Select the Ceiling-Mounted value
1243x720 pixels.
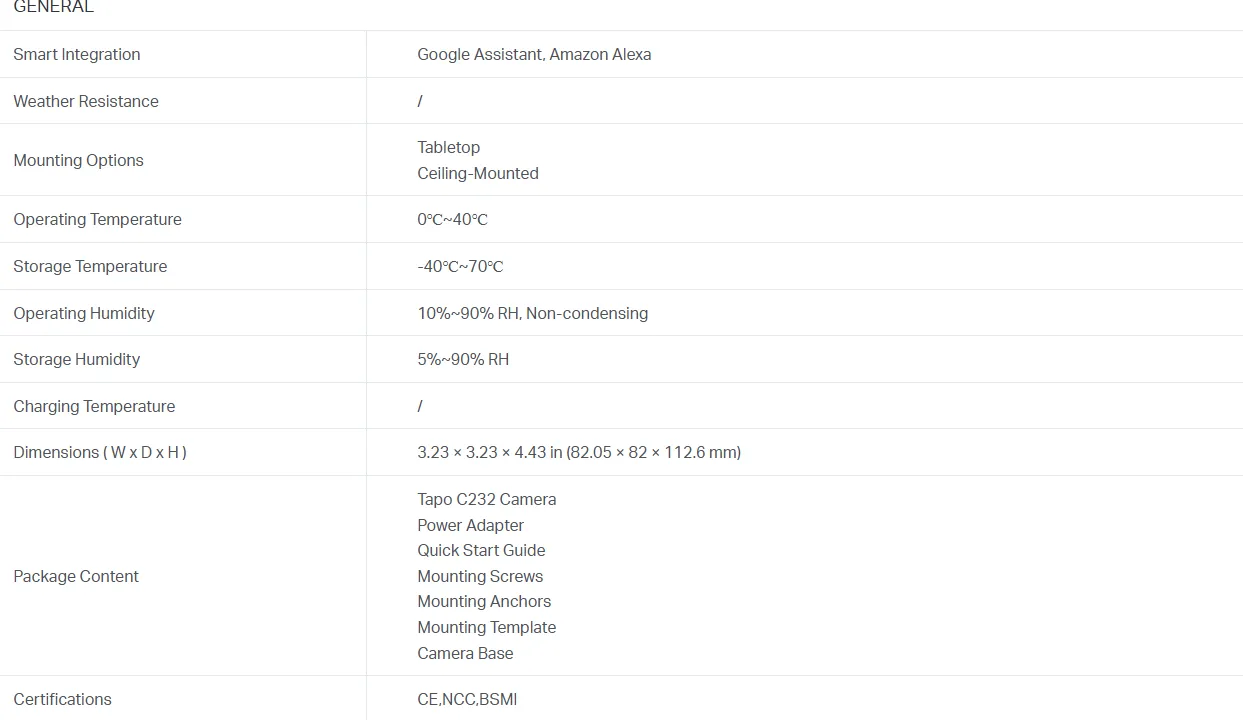(478, 173)
